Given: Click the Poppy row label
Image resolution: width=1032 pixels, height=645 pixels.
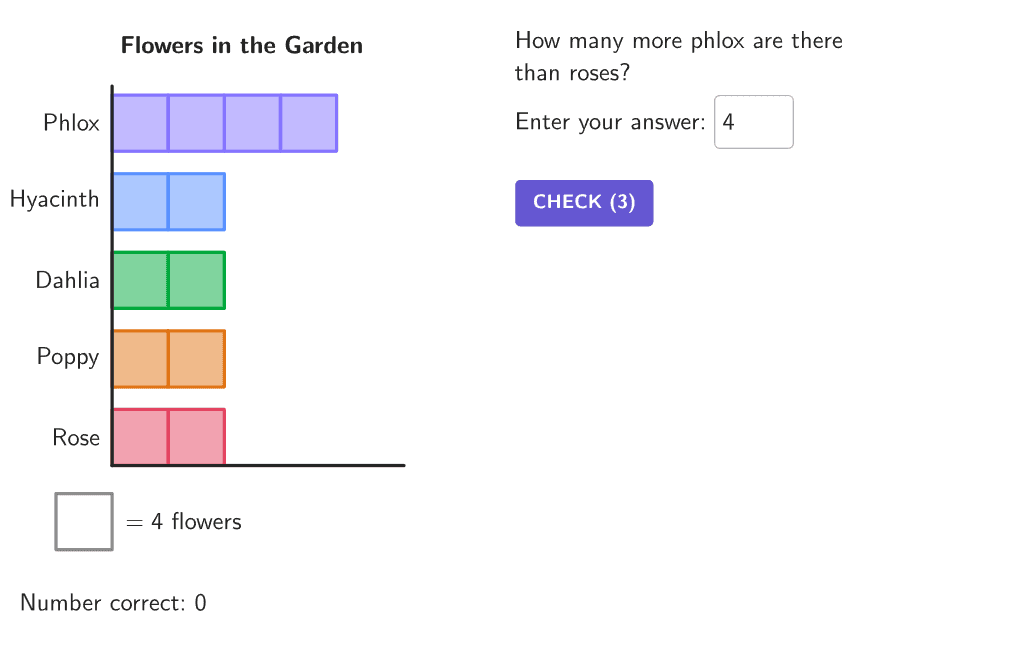Looking at the screenshot, I should click(68, 357).
